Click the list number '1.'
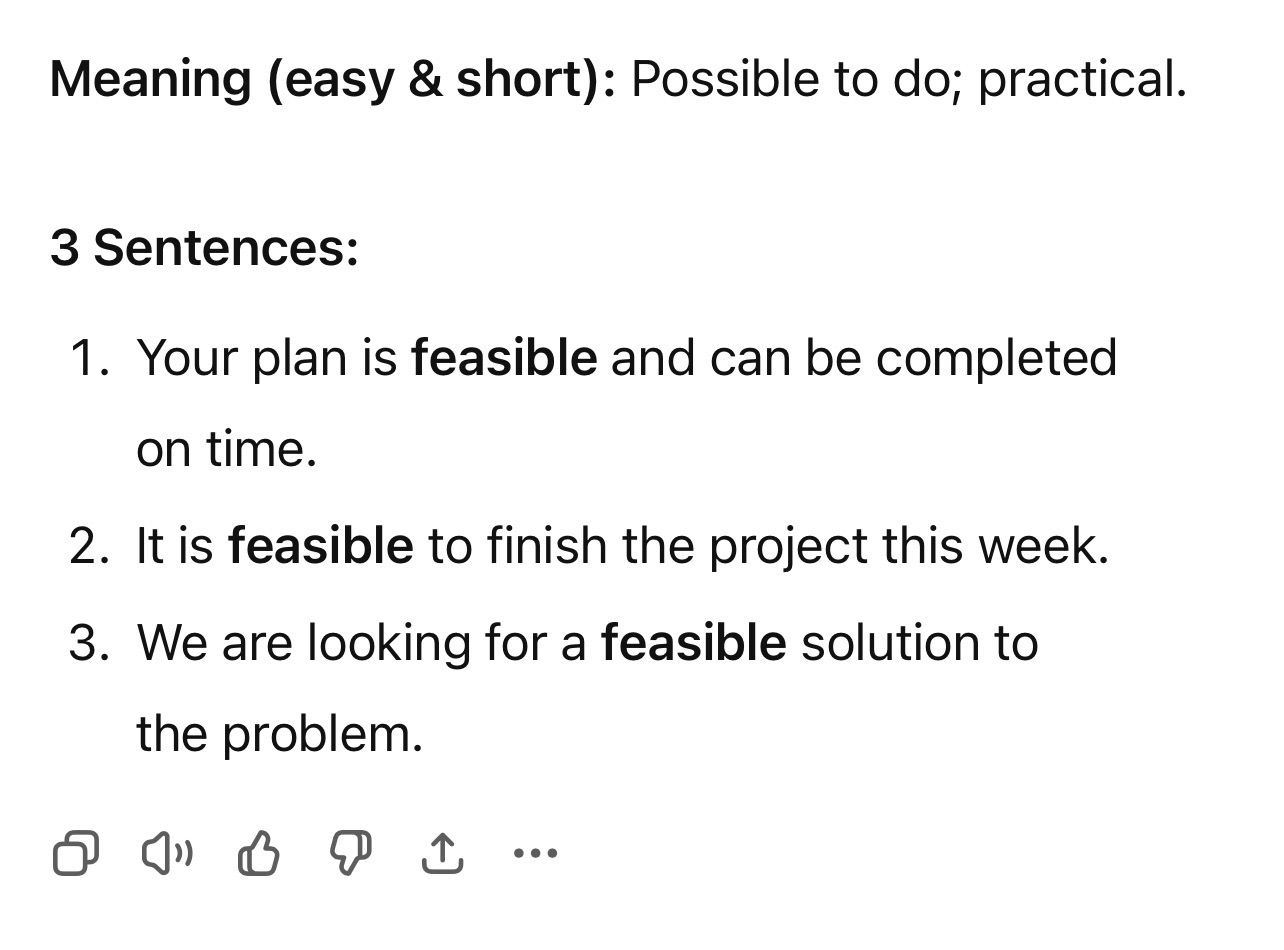Image resolution: width=1284 pixels, height=950 pixels. (90, 358)
